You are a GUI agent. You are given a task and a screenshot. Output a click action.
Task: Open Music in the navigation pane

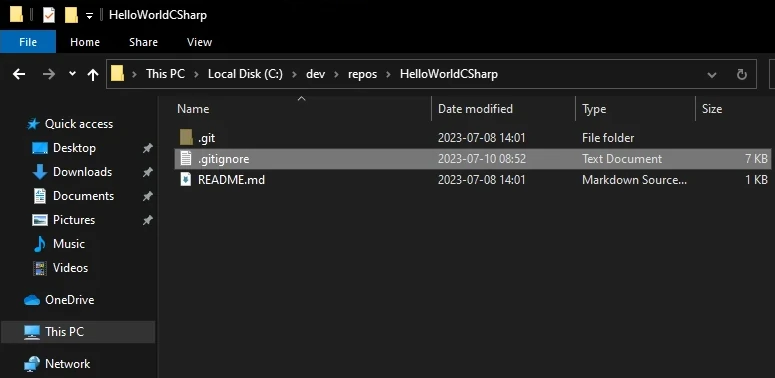69,244
